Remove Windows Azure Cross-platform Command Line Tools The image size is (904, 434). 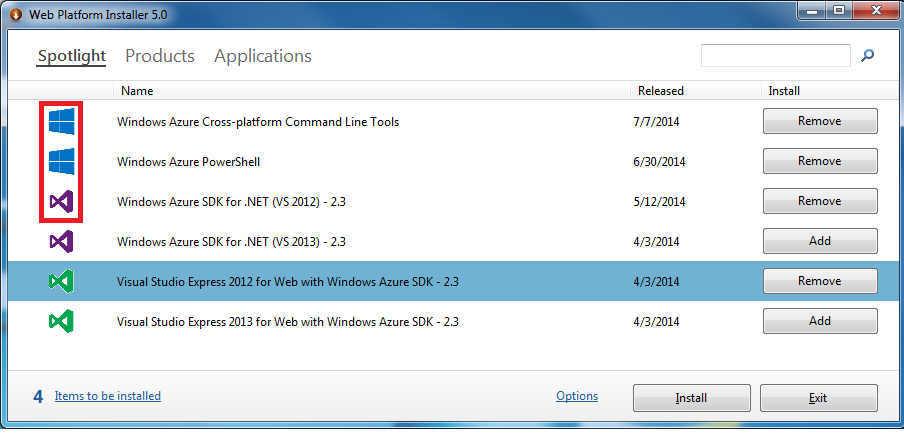(820, 121)
